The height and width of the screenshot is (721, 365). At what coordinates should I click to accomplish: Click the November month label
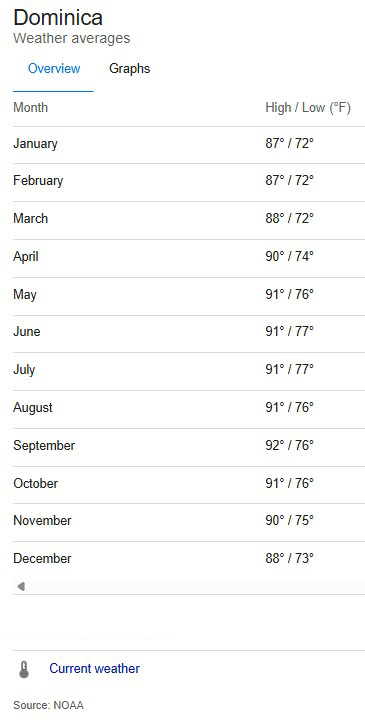(x=42, y=521)
